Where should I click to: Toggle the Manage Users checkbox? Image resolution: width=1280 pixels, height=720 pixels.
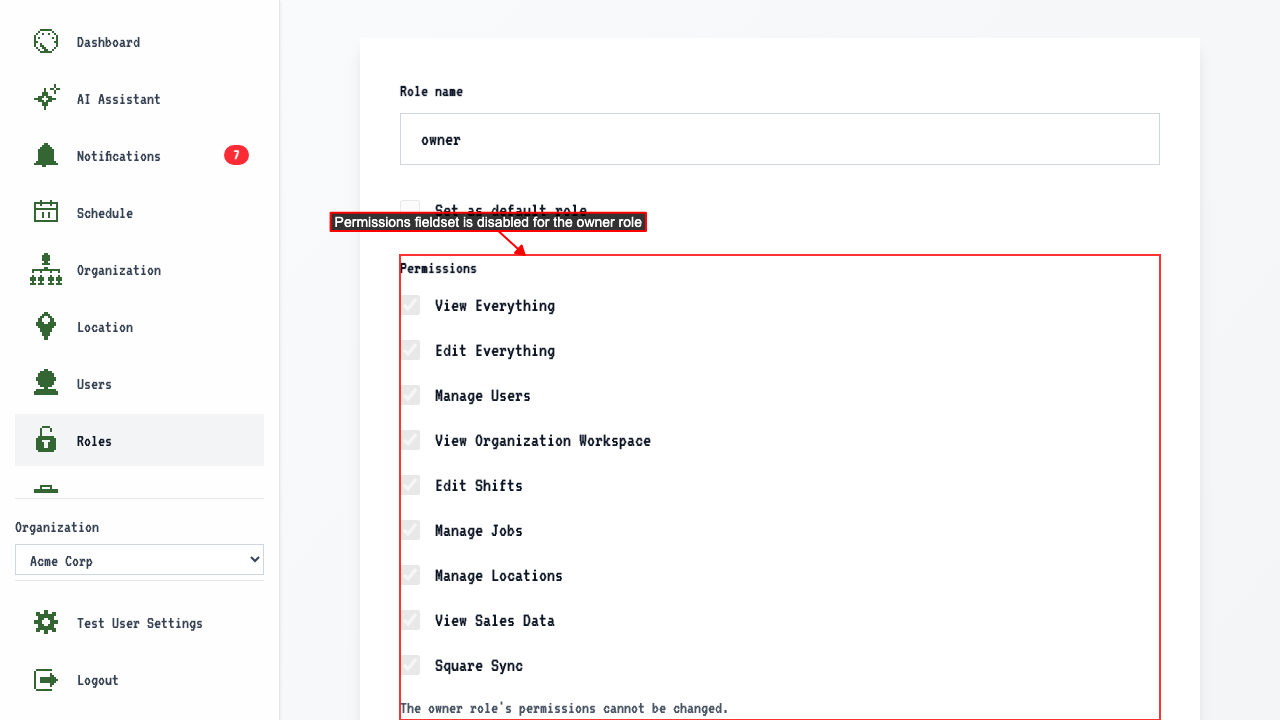(410, 395)
